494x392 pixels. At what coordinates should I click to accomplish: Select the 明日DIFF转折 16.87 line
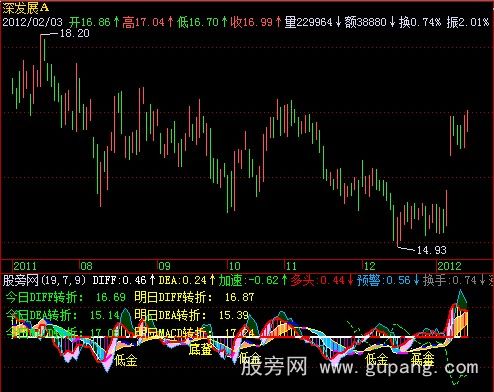[194, 297]
